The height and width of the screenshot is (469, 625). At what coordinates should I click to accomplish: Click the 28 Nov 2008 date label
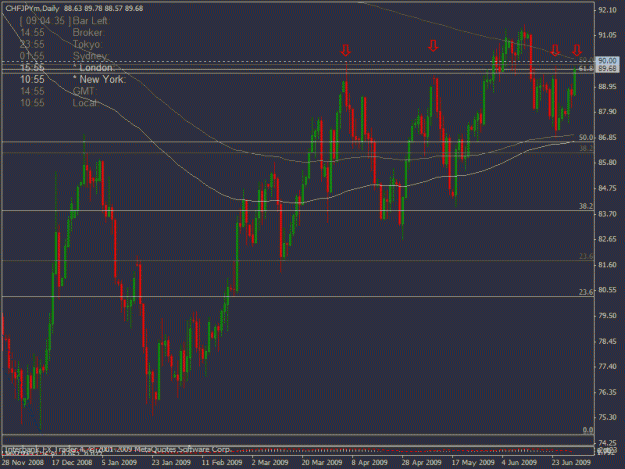click(23, 463)
